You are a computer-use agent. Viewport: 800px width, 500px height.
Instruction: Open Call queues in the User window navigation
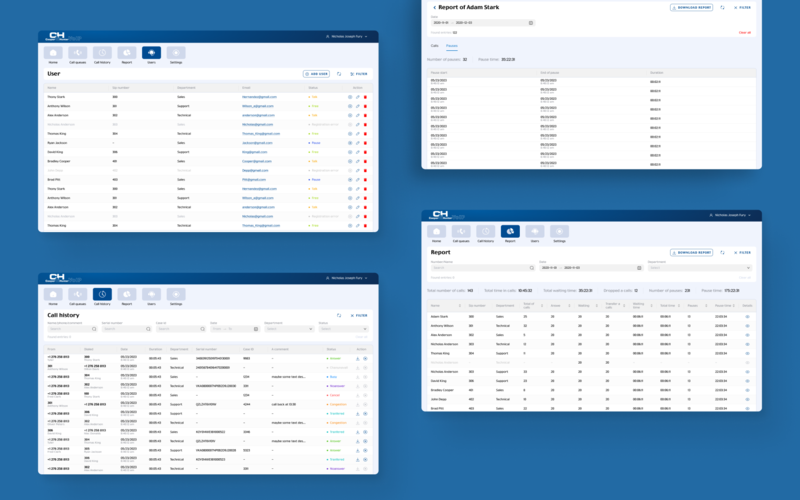(78, 53)
